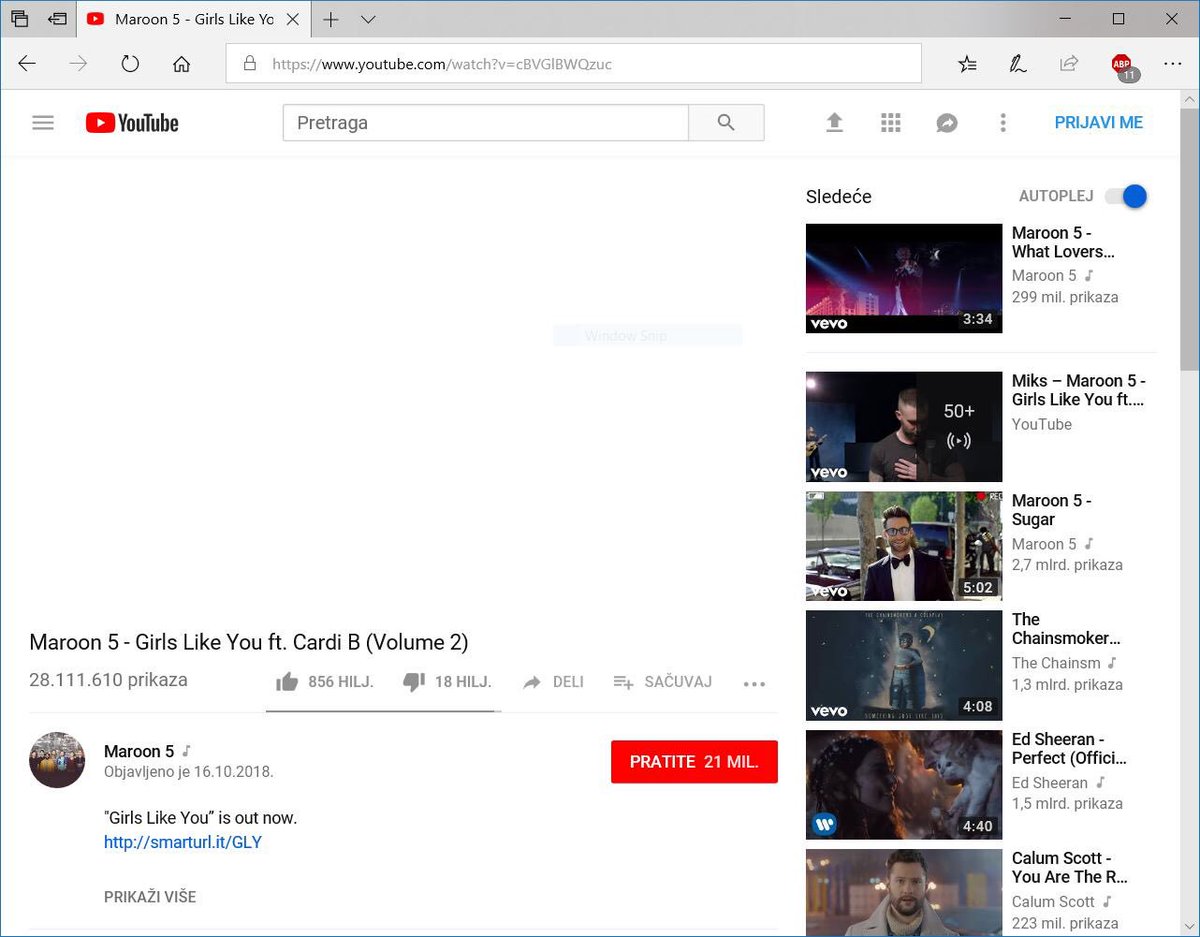Open the upload video icon
This screenshot has height=937, width=1200.
click(834, 123)
